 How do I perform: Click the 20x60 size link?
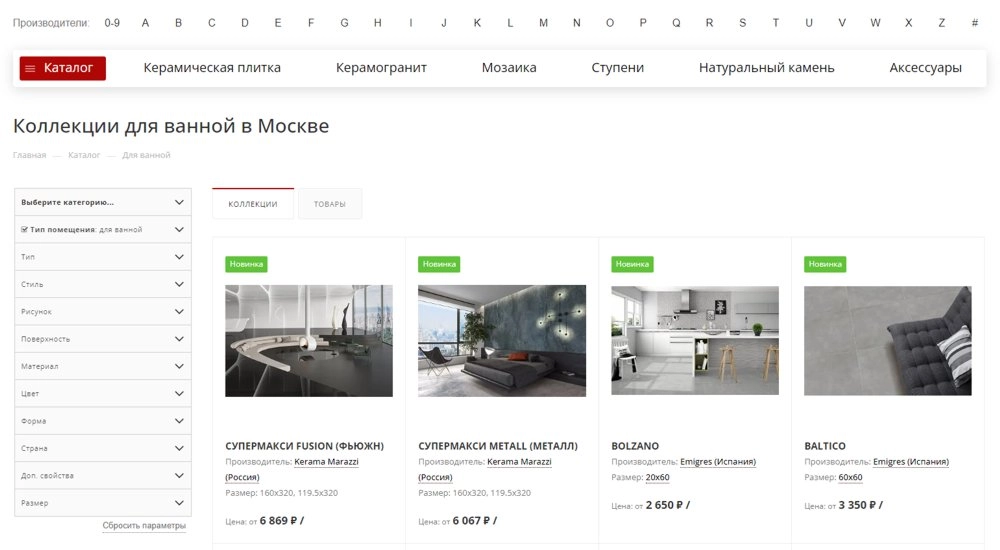pos(658,477)
